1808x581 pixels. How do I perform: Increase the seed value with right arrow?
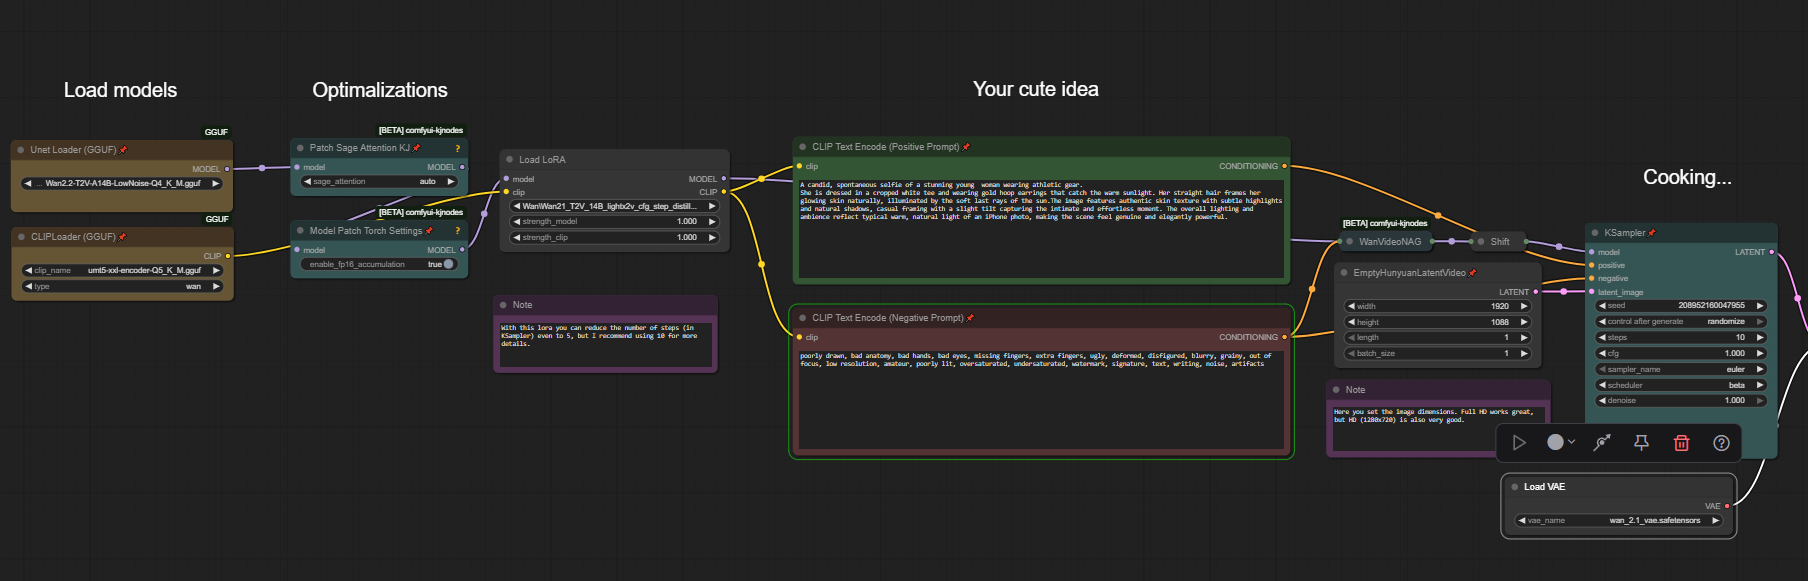tap(1760, 305)
